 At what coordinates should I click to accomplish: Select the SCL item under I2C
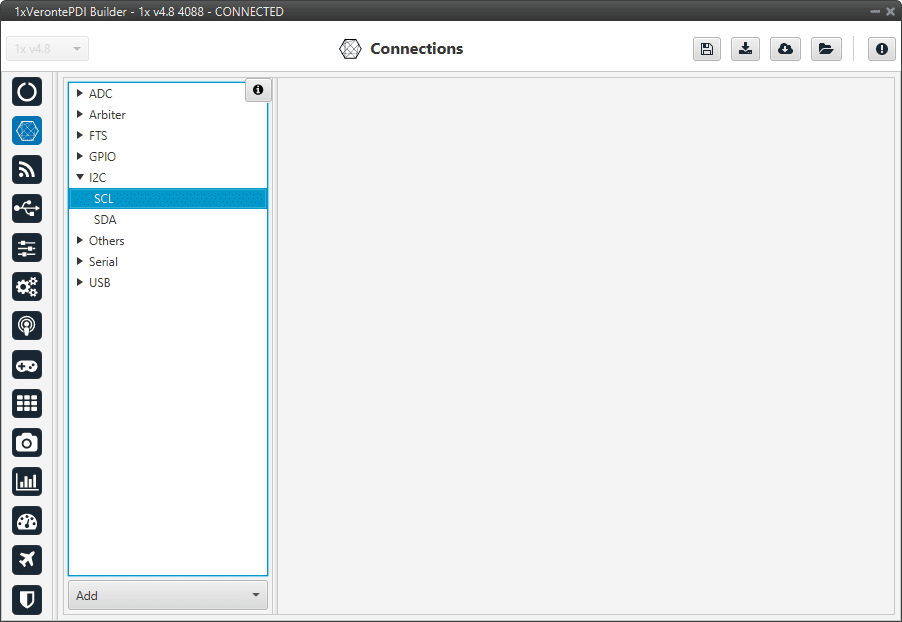click(168, 199)
